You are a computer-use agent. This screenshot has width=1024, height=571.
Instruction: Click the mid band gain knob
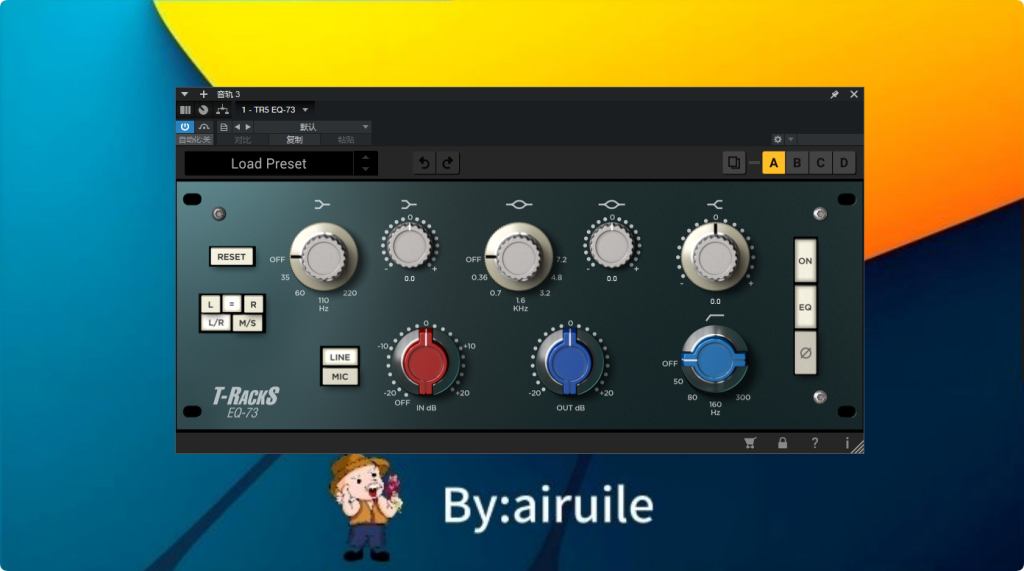[611, 246]
